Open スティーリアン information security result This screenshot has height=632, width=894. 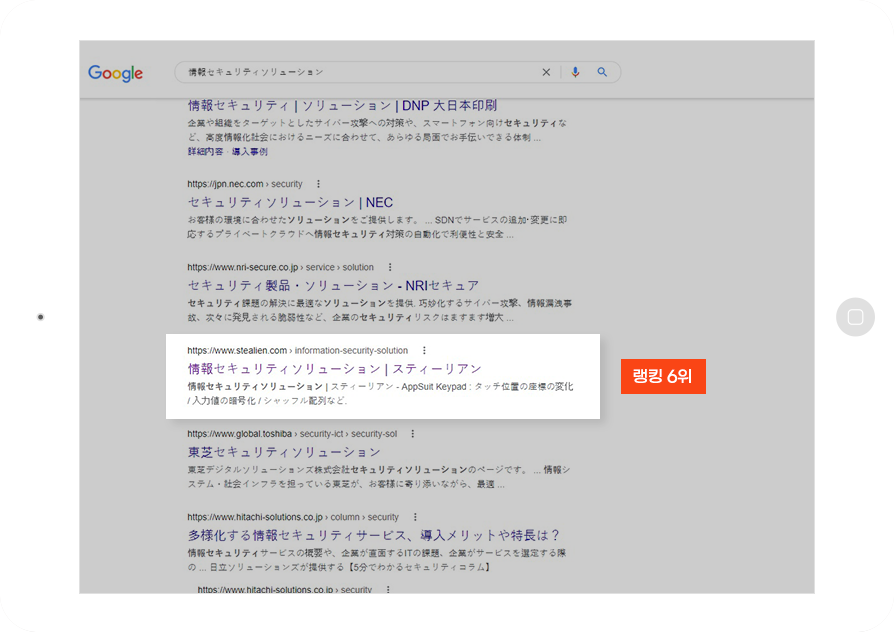pyautogui.click(x=335, y=368)
